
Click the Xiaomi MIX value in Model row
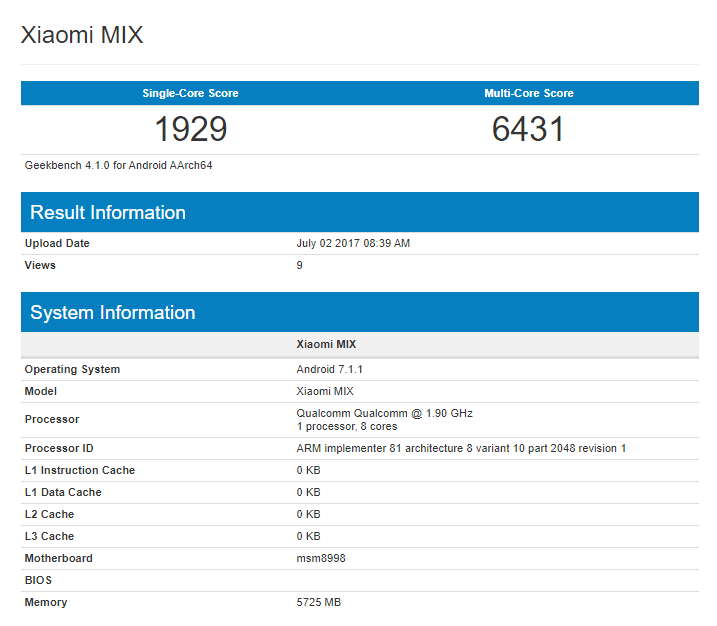tap(325, 391)
